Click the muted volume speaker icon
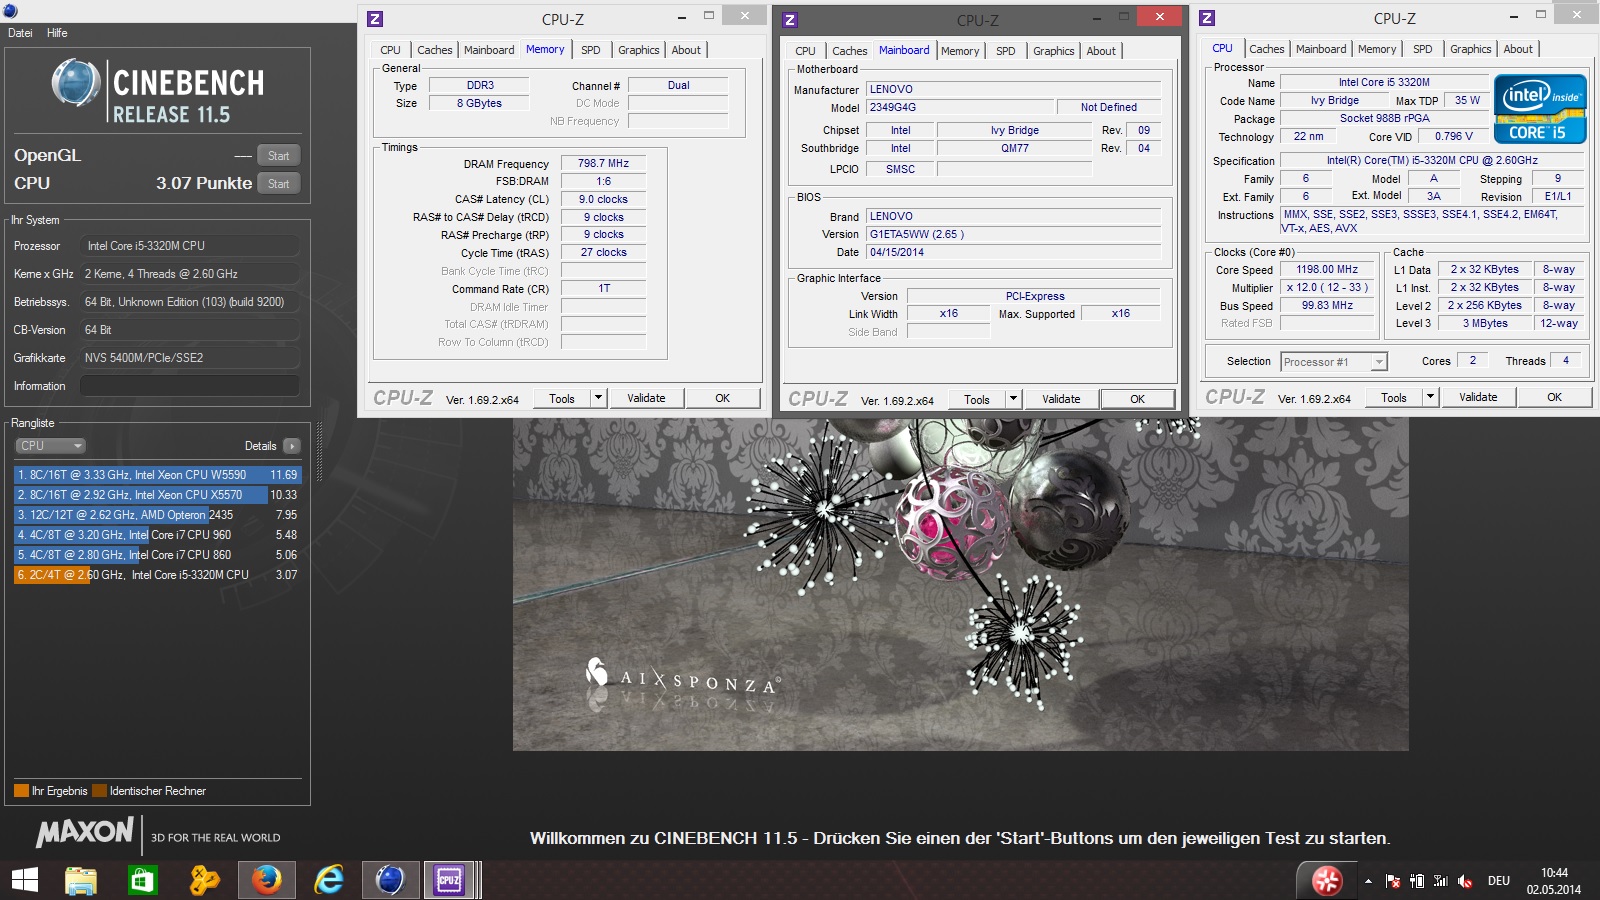The width and height of the screenshot is (1600, 900). coord(1465,881)
